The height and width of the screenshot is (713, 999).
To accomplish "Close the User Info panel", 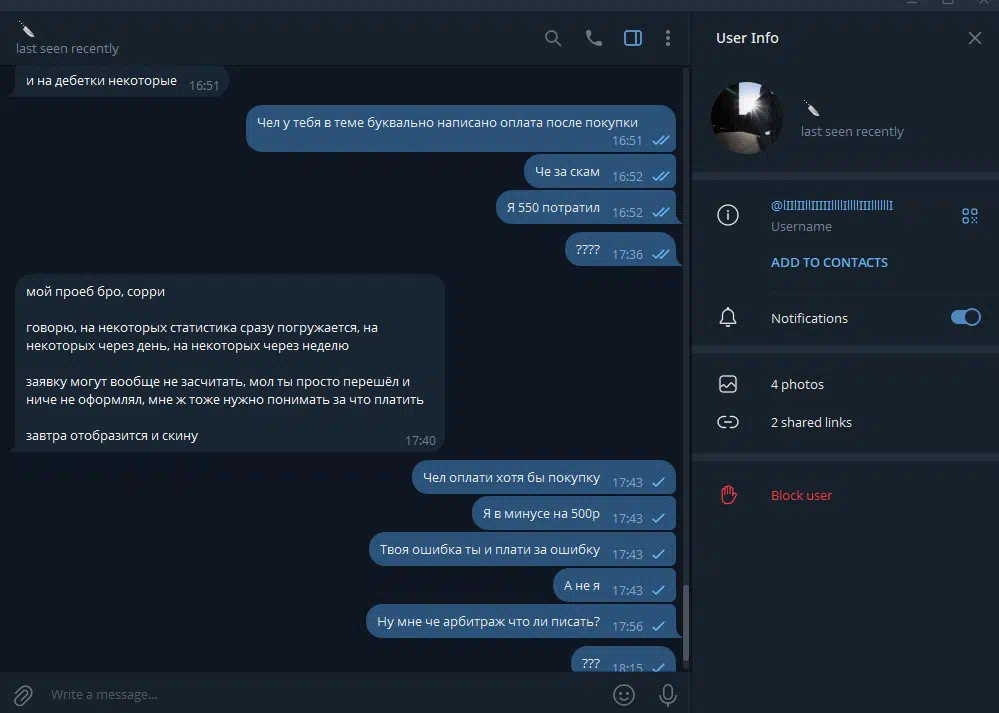I will click(975, 38).
